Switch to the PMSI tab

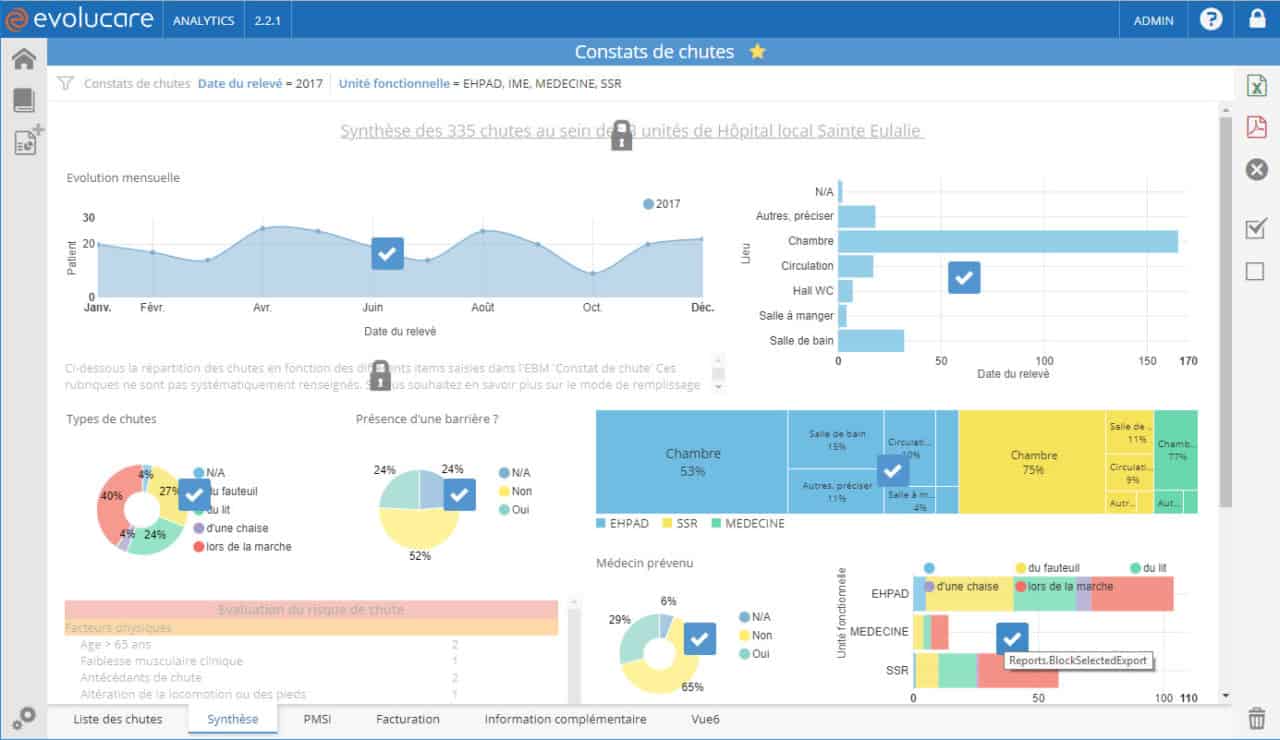click(317, 719)
